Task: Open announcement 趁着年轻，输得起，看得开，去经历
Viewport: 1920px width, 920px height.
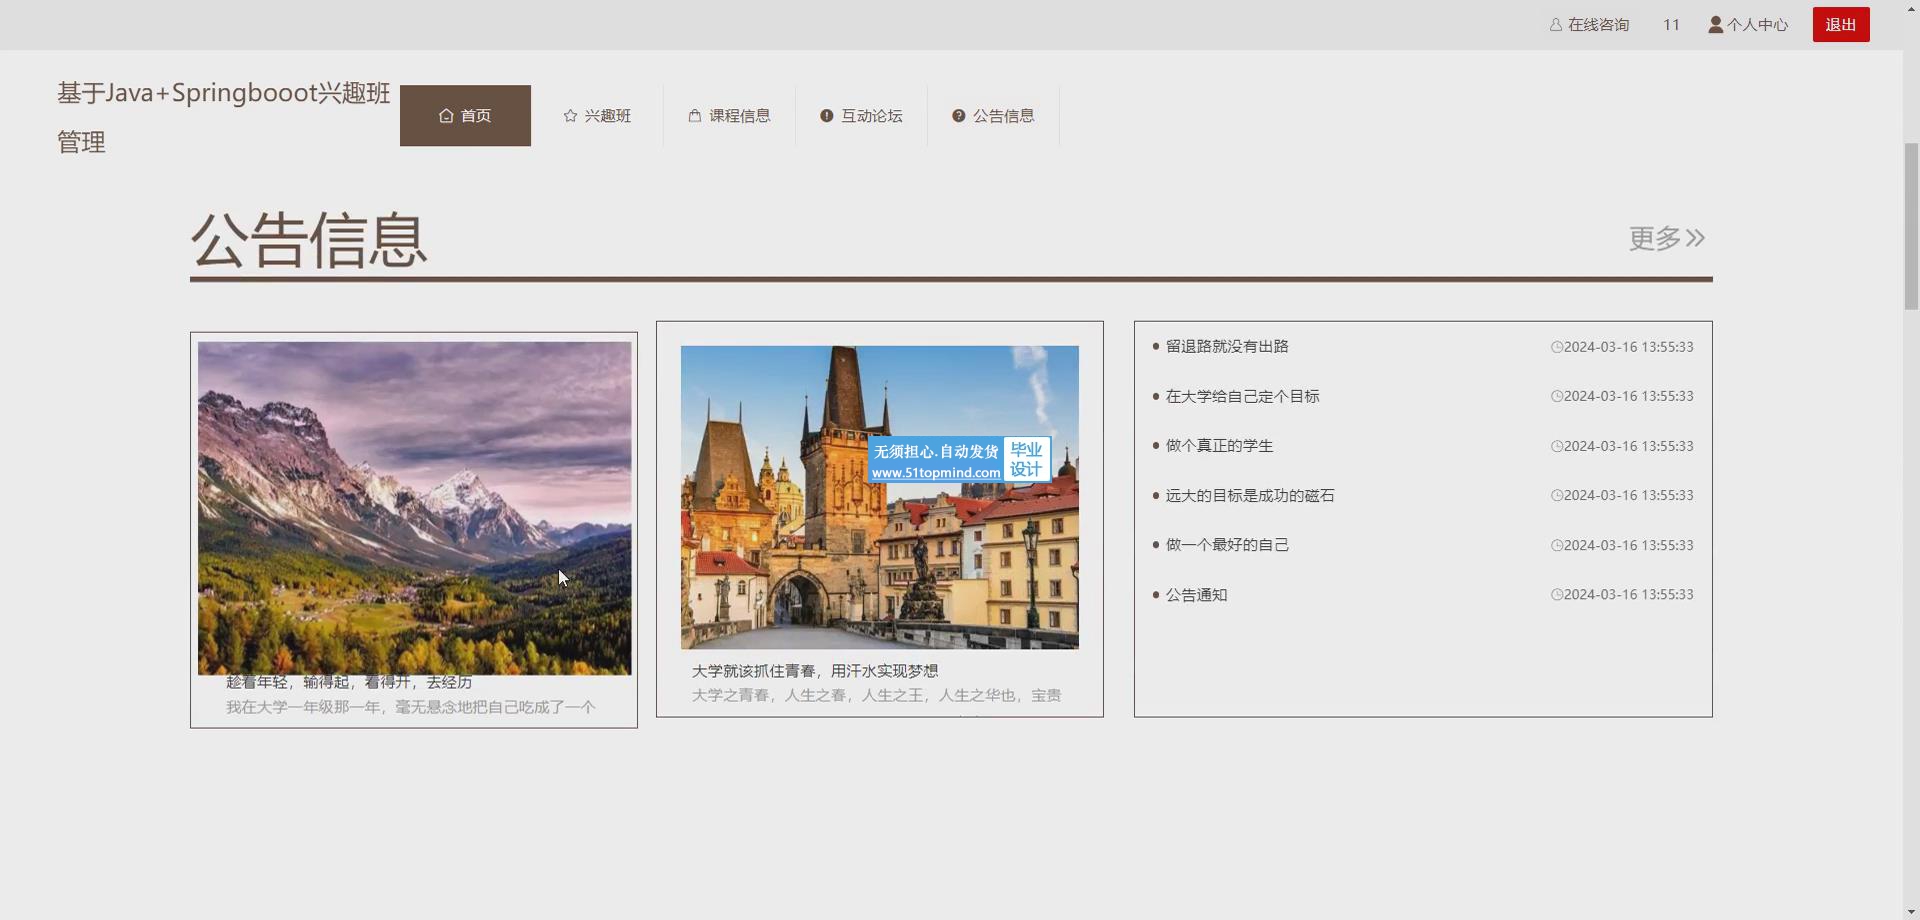Action: click(x=349, y=683)
